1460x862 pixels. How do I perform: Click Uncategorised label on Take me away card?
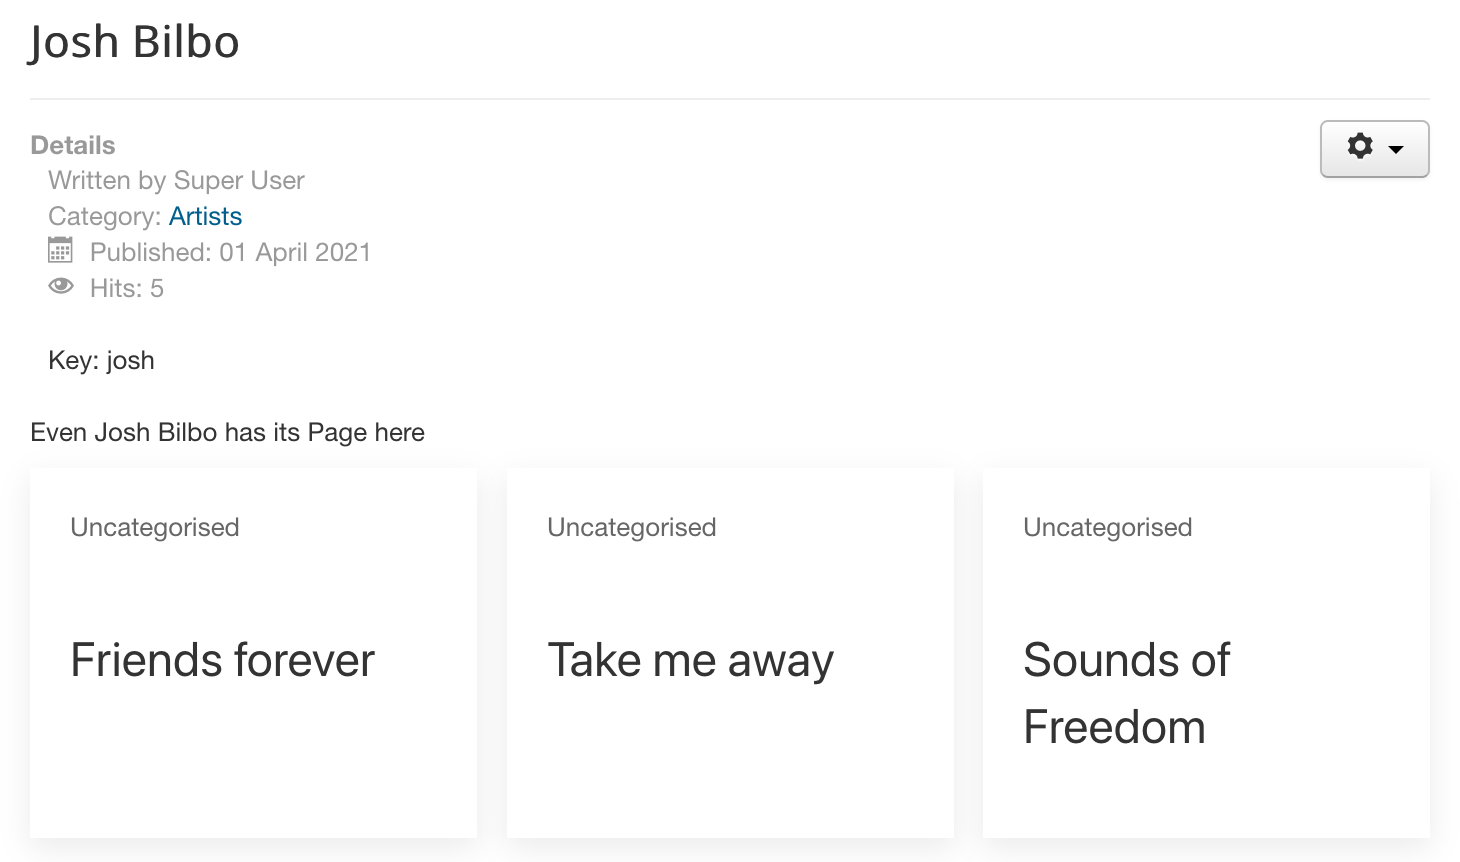click(632, 527)
